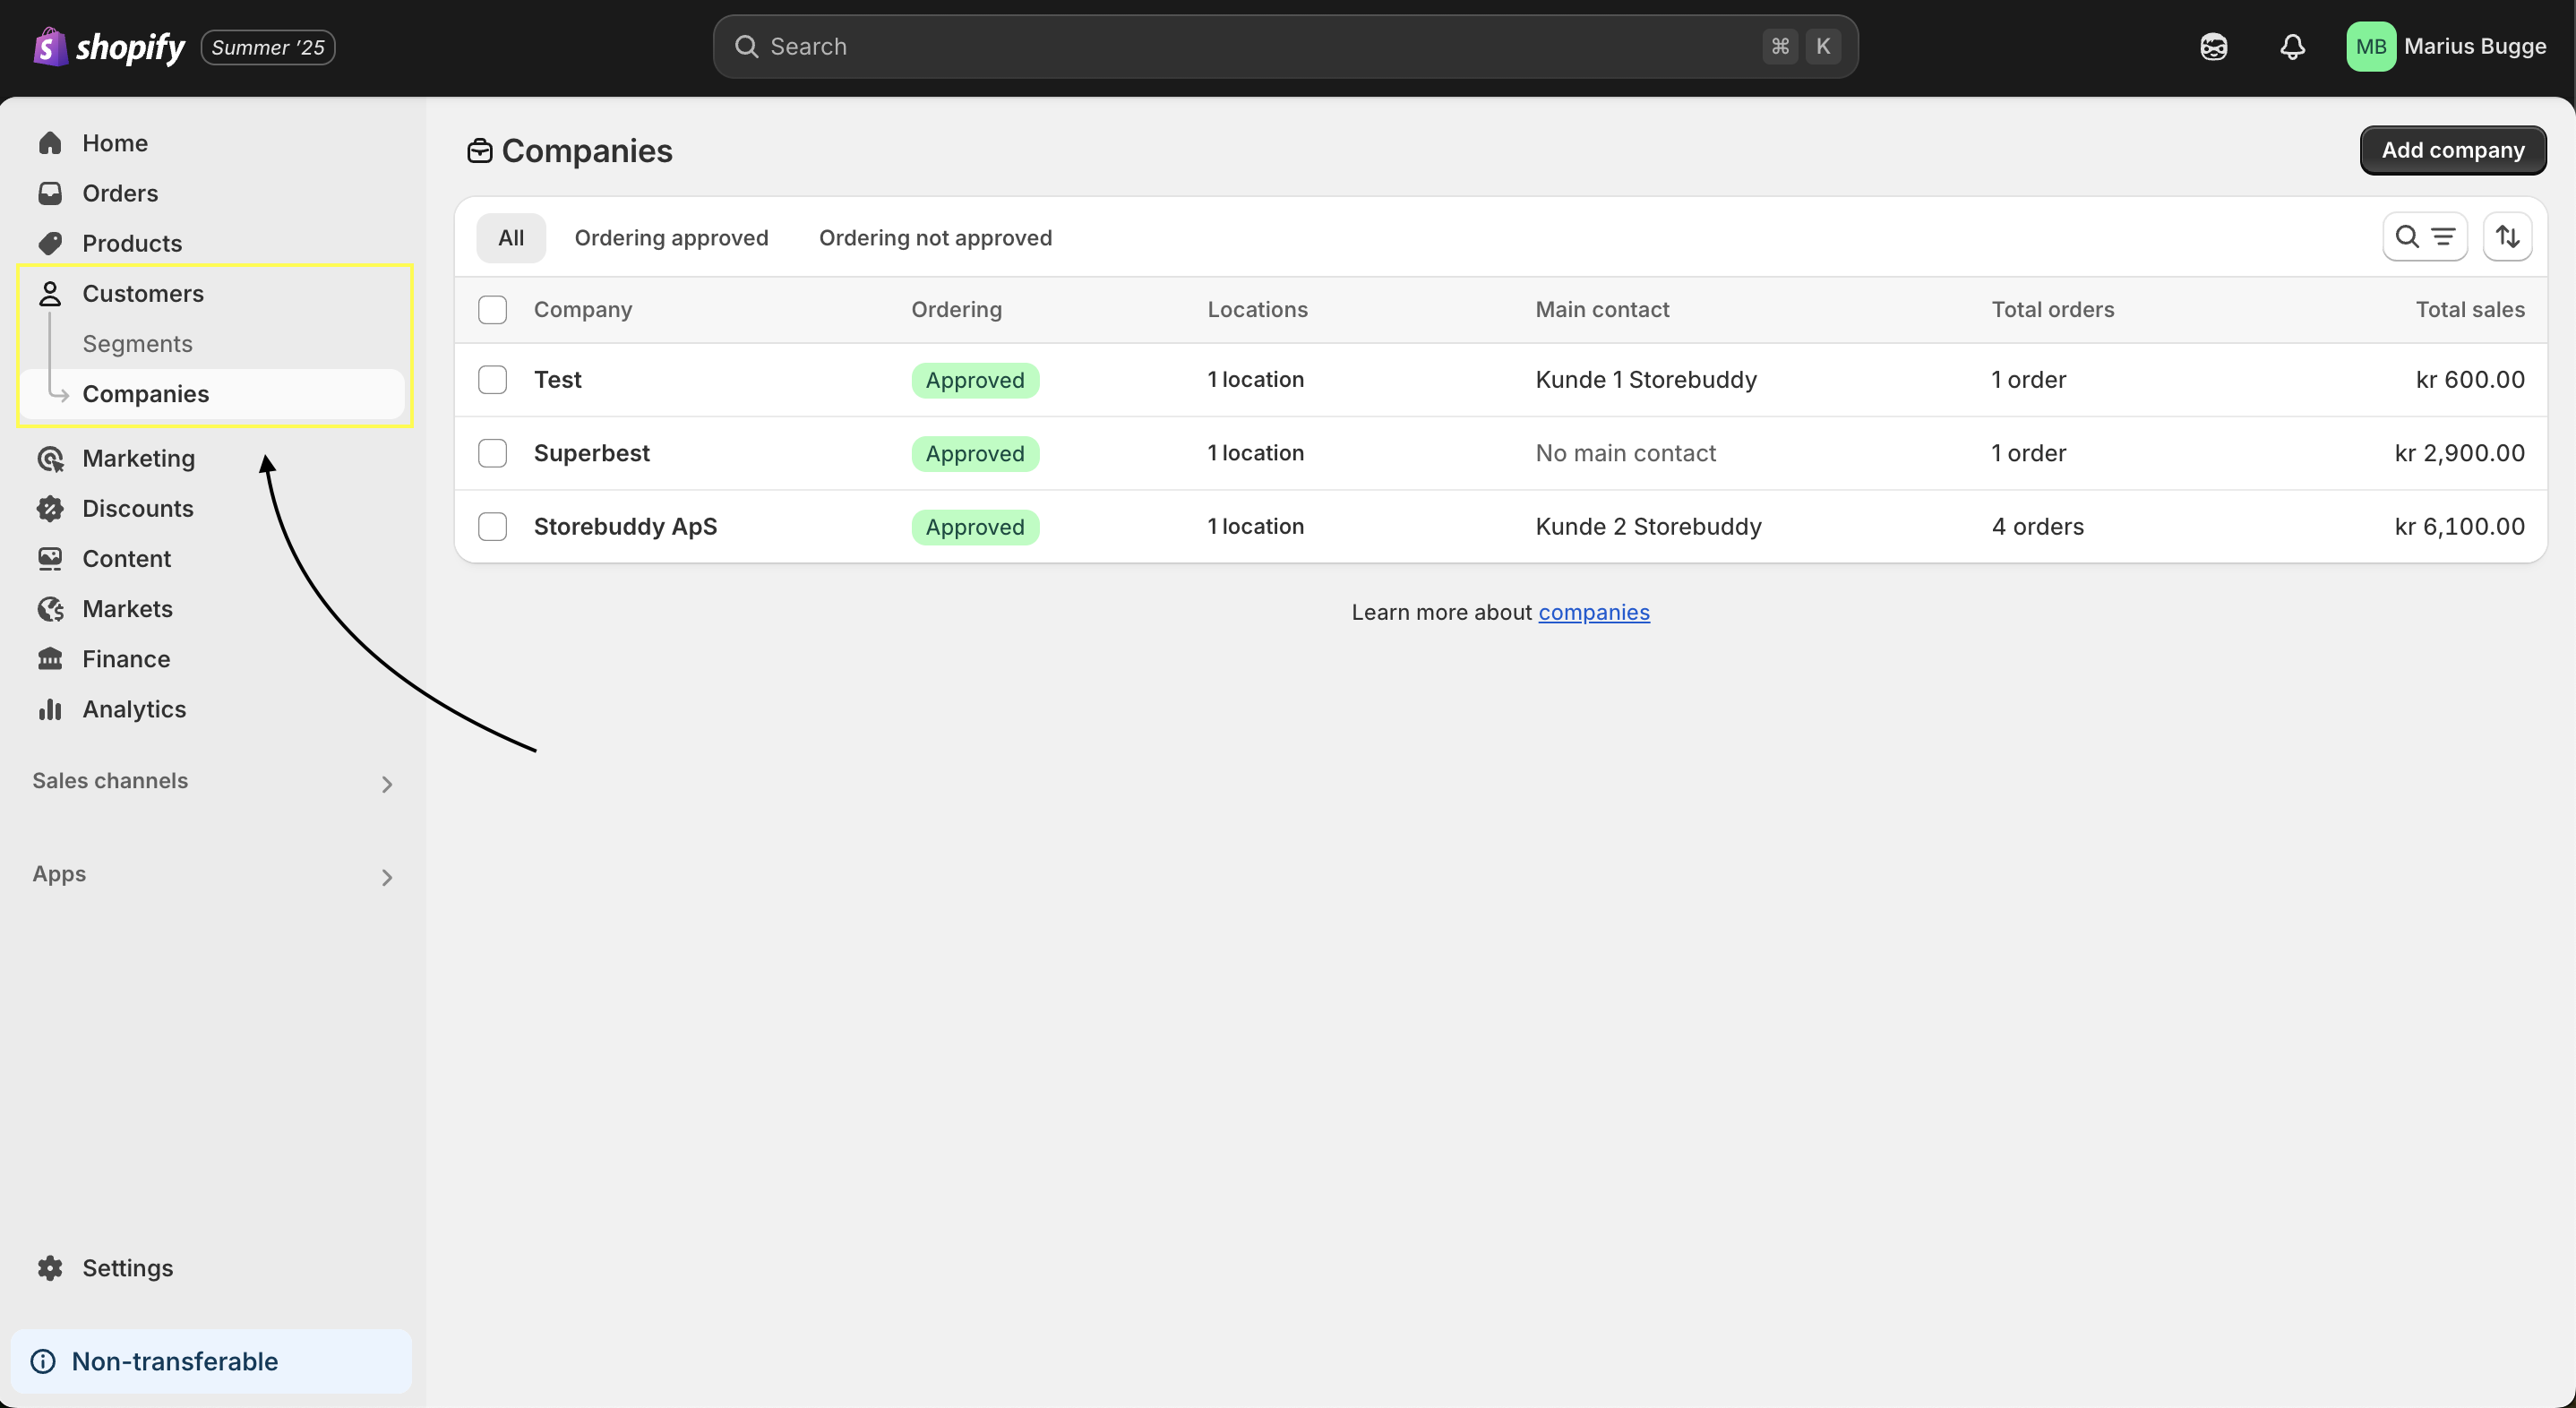Image resolution: width=2576 pixels, height=1408 pixels.
Task: Click the Home icon in sidebar
Action: 50,143
